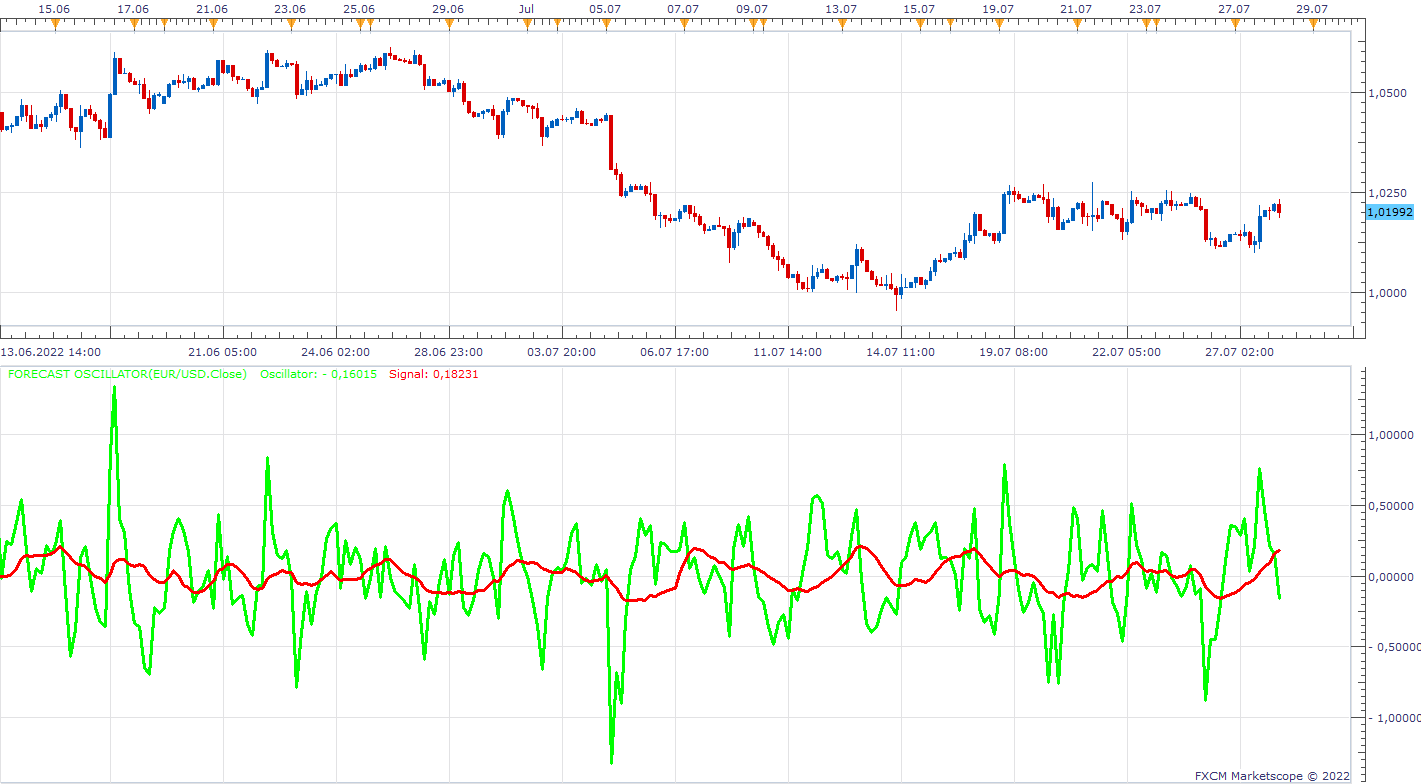1423x784 pixels.
Task: Select the orange marker below 27.07
Action: tap(1234, 25)
